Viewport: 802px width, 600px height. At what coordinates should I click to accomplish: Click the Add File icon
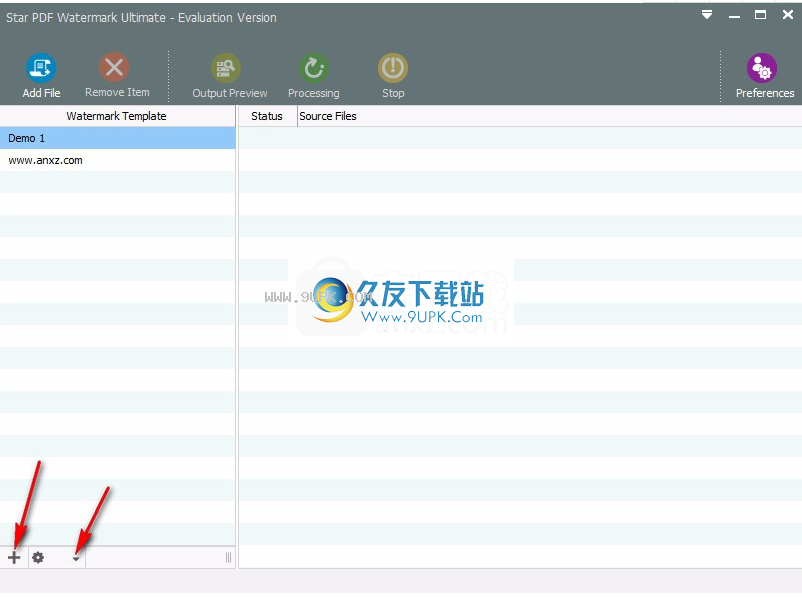[41, 68]
